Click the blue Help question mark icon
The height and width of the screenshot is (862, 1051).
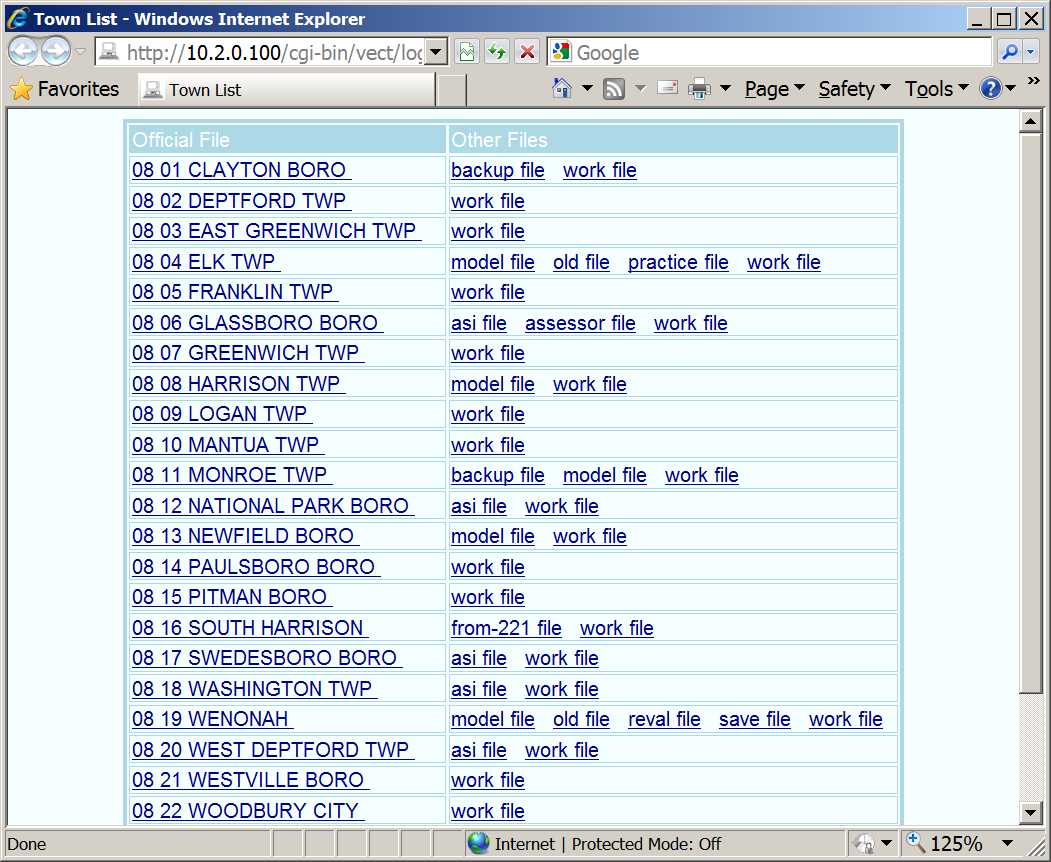990,89
